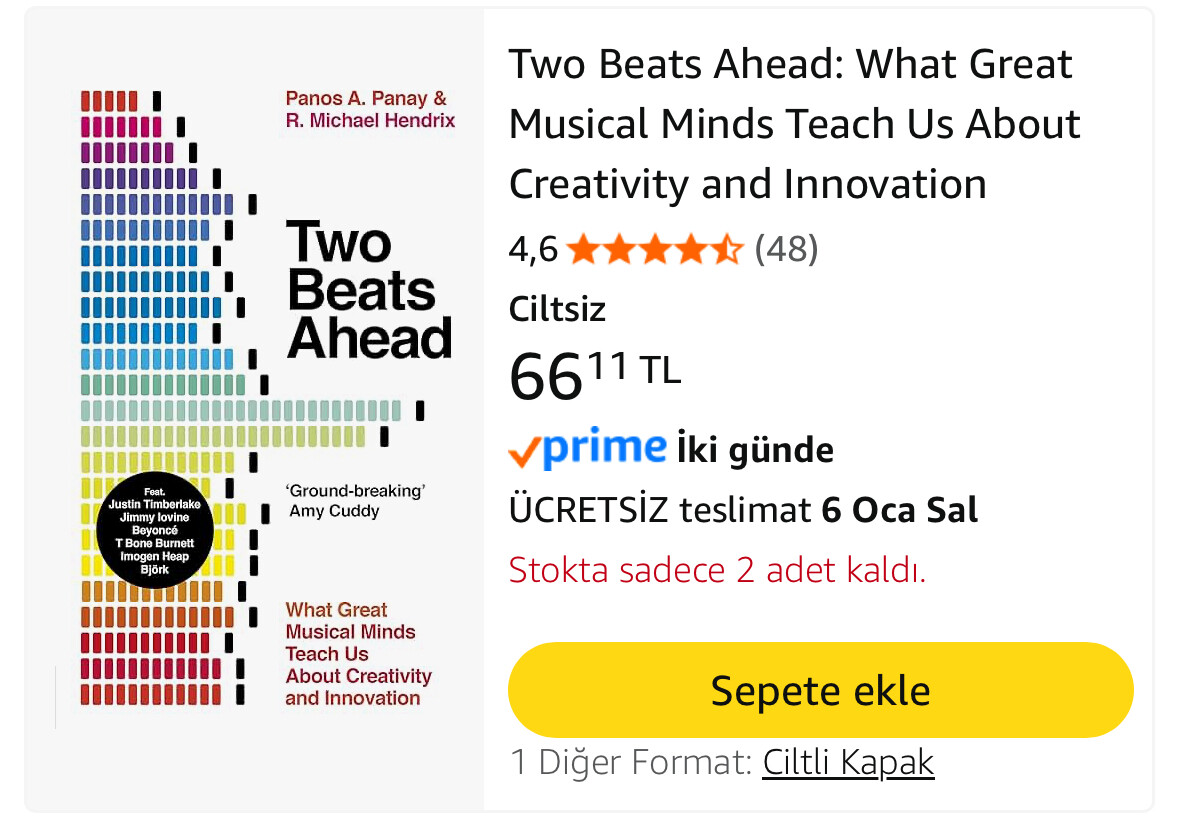Click the author names on the book cover
The image size is (1179, 823).
tap(369, 110)
